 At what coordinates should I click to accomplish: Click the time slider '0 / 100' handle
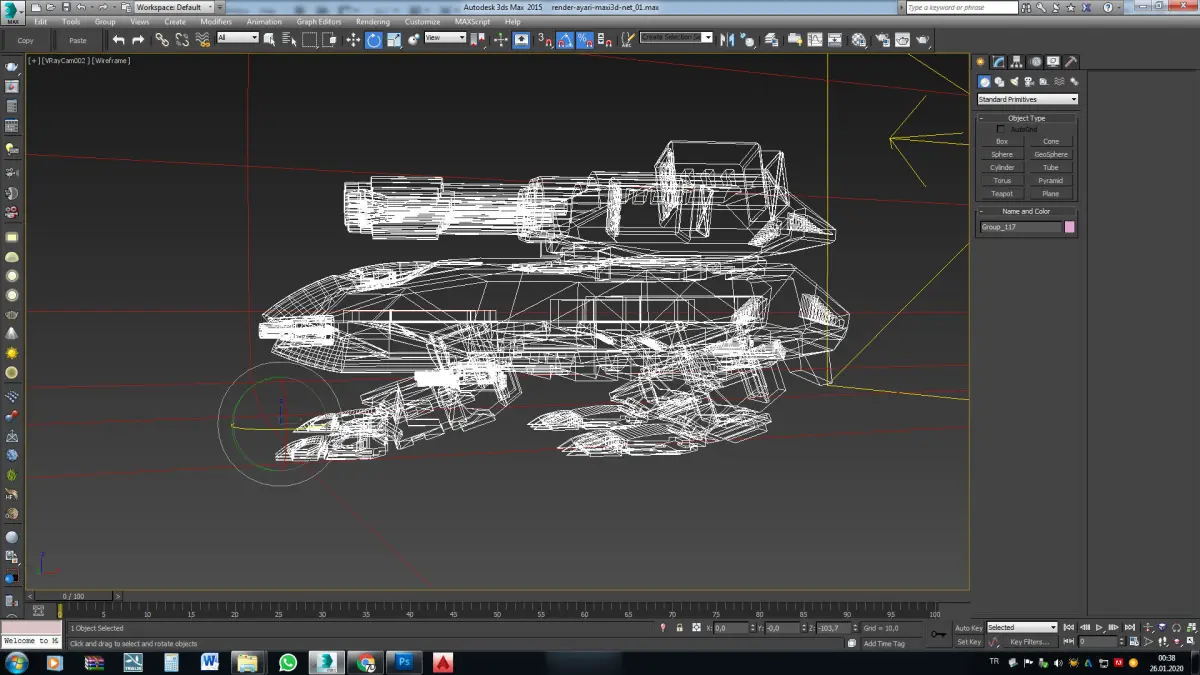[x=74, y=595]
